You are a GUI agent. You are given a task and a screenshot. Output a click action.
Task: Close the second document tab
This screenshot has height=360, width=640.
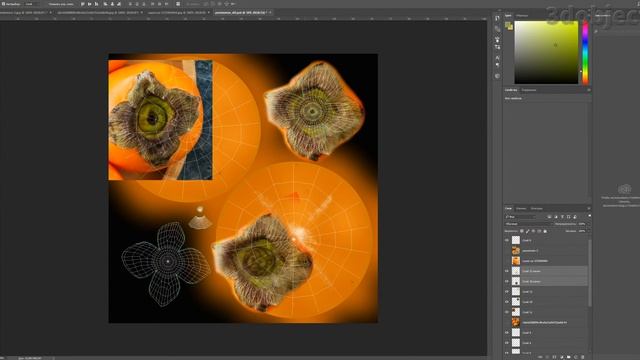tap(142, 13)
